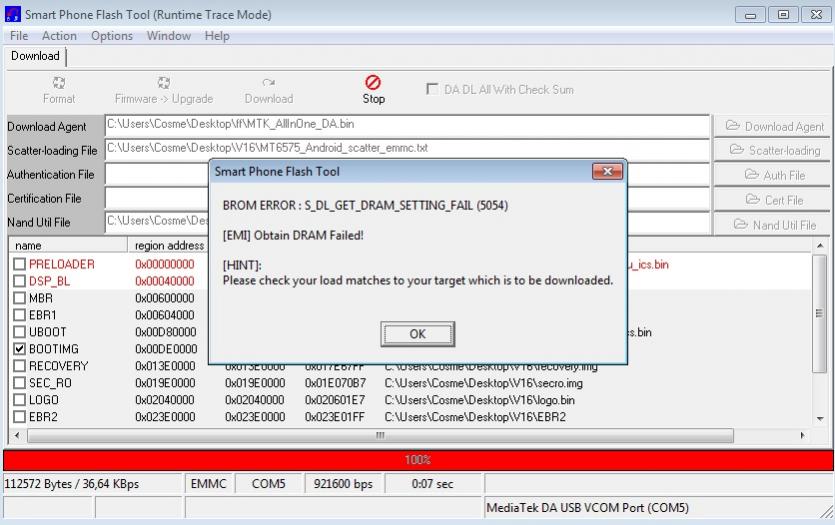The height and width of the screenshot is (525, 835).
Task: Check the PRELOADER partition checkbox
Action: (x=20, y=264)
